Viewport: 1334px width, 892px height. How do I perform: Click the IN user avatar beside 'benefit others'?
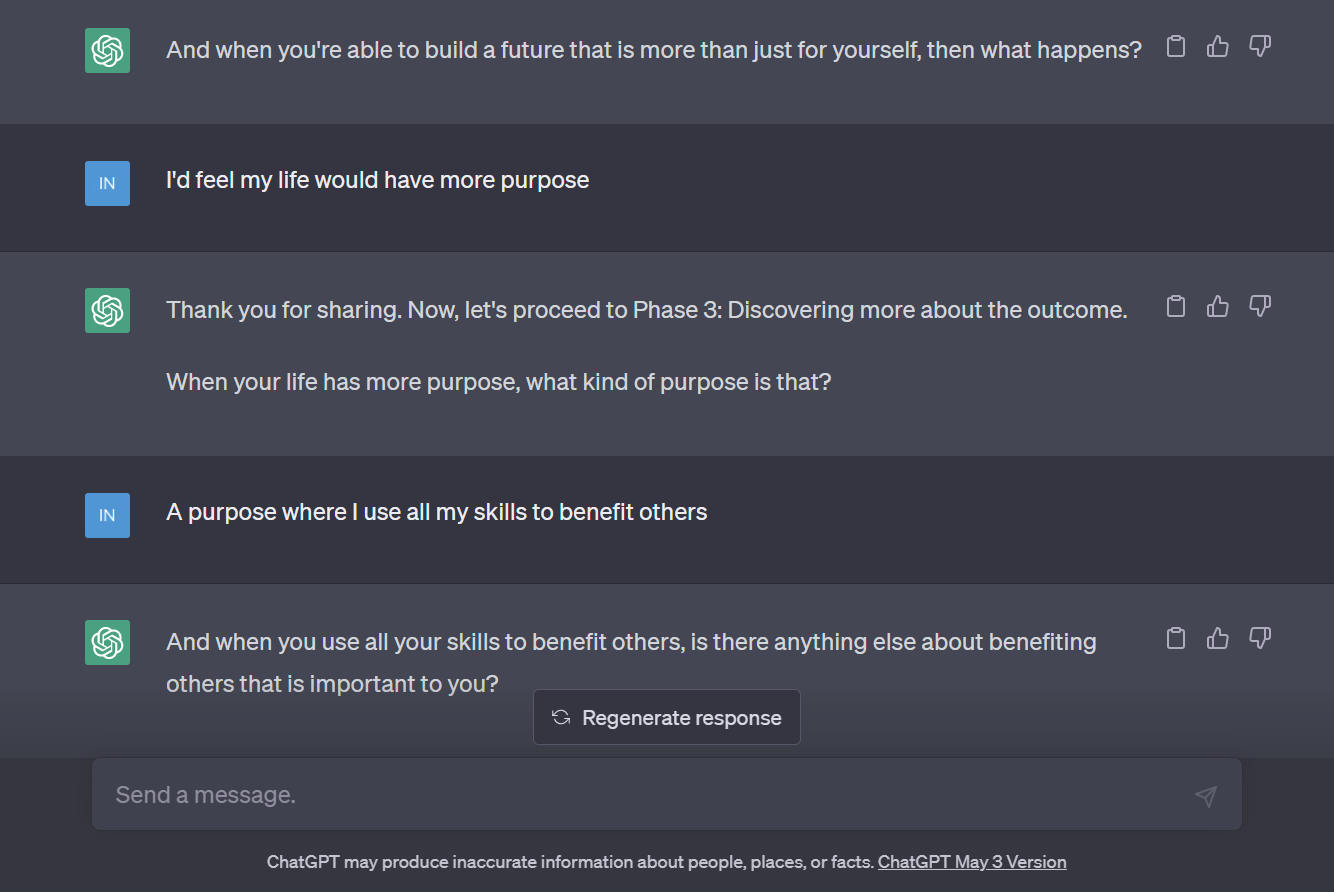pos(107,515)
